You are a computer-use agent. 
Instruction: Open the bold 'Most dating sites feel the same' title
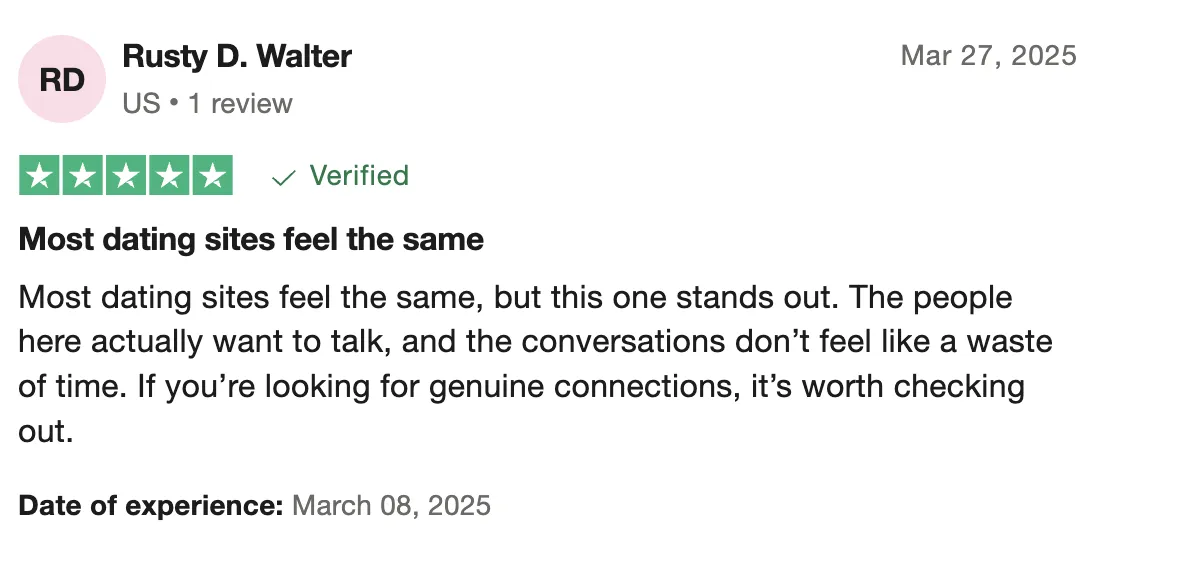(251, 240)
